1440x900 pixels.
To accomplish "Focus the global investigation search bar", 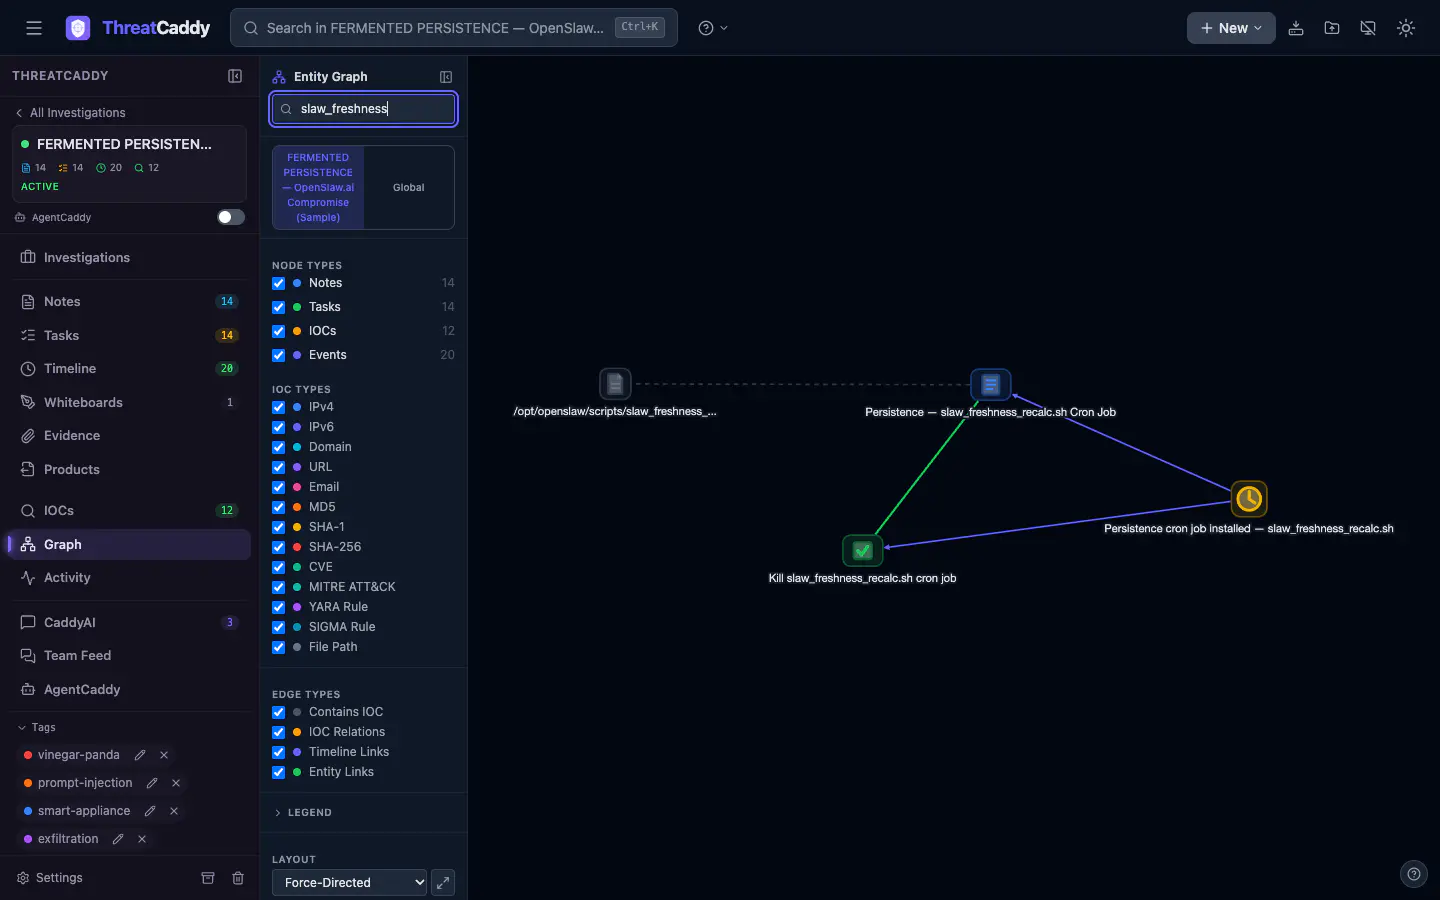I will point(454,28).
